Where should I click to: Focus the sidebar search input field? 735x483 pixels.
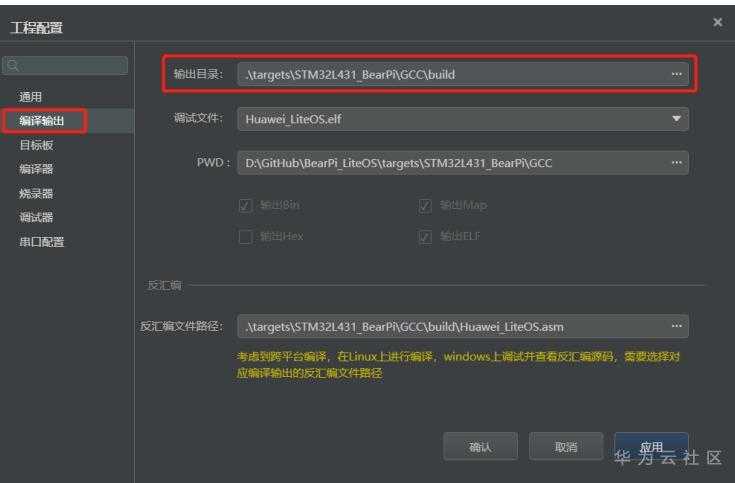coord(65,65)
